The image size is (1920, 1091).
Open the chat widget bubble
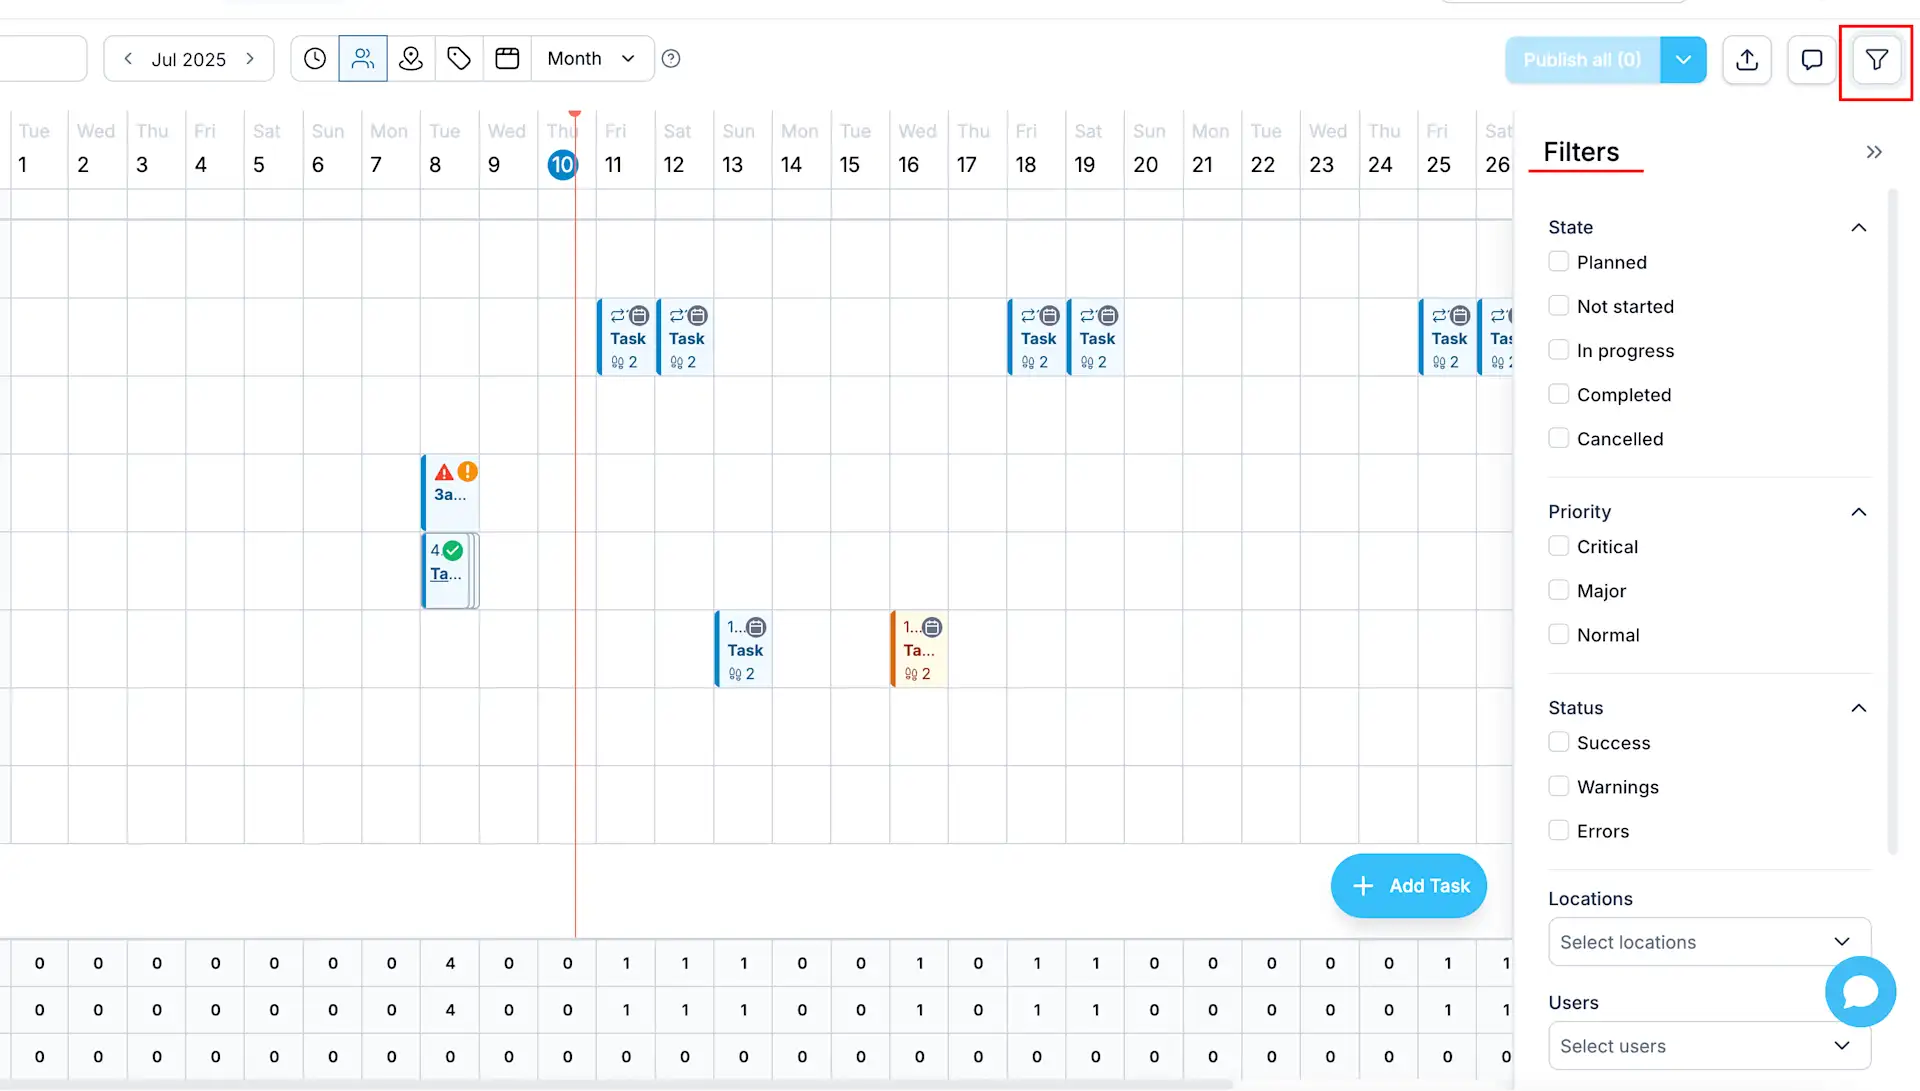tap(1860, 991)
